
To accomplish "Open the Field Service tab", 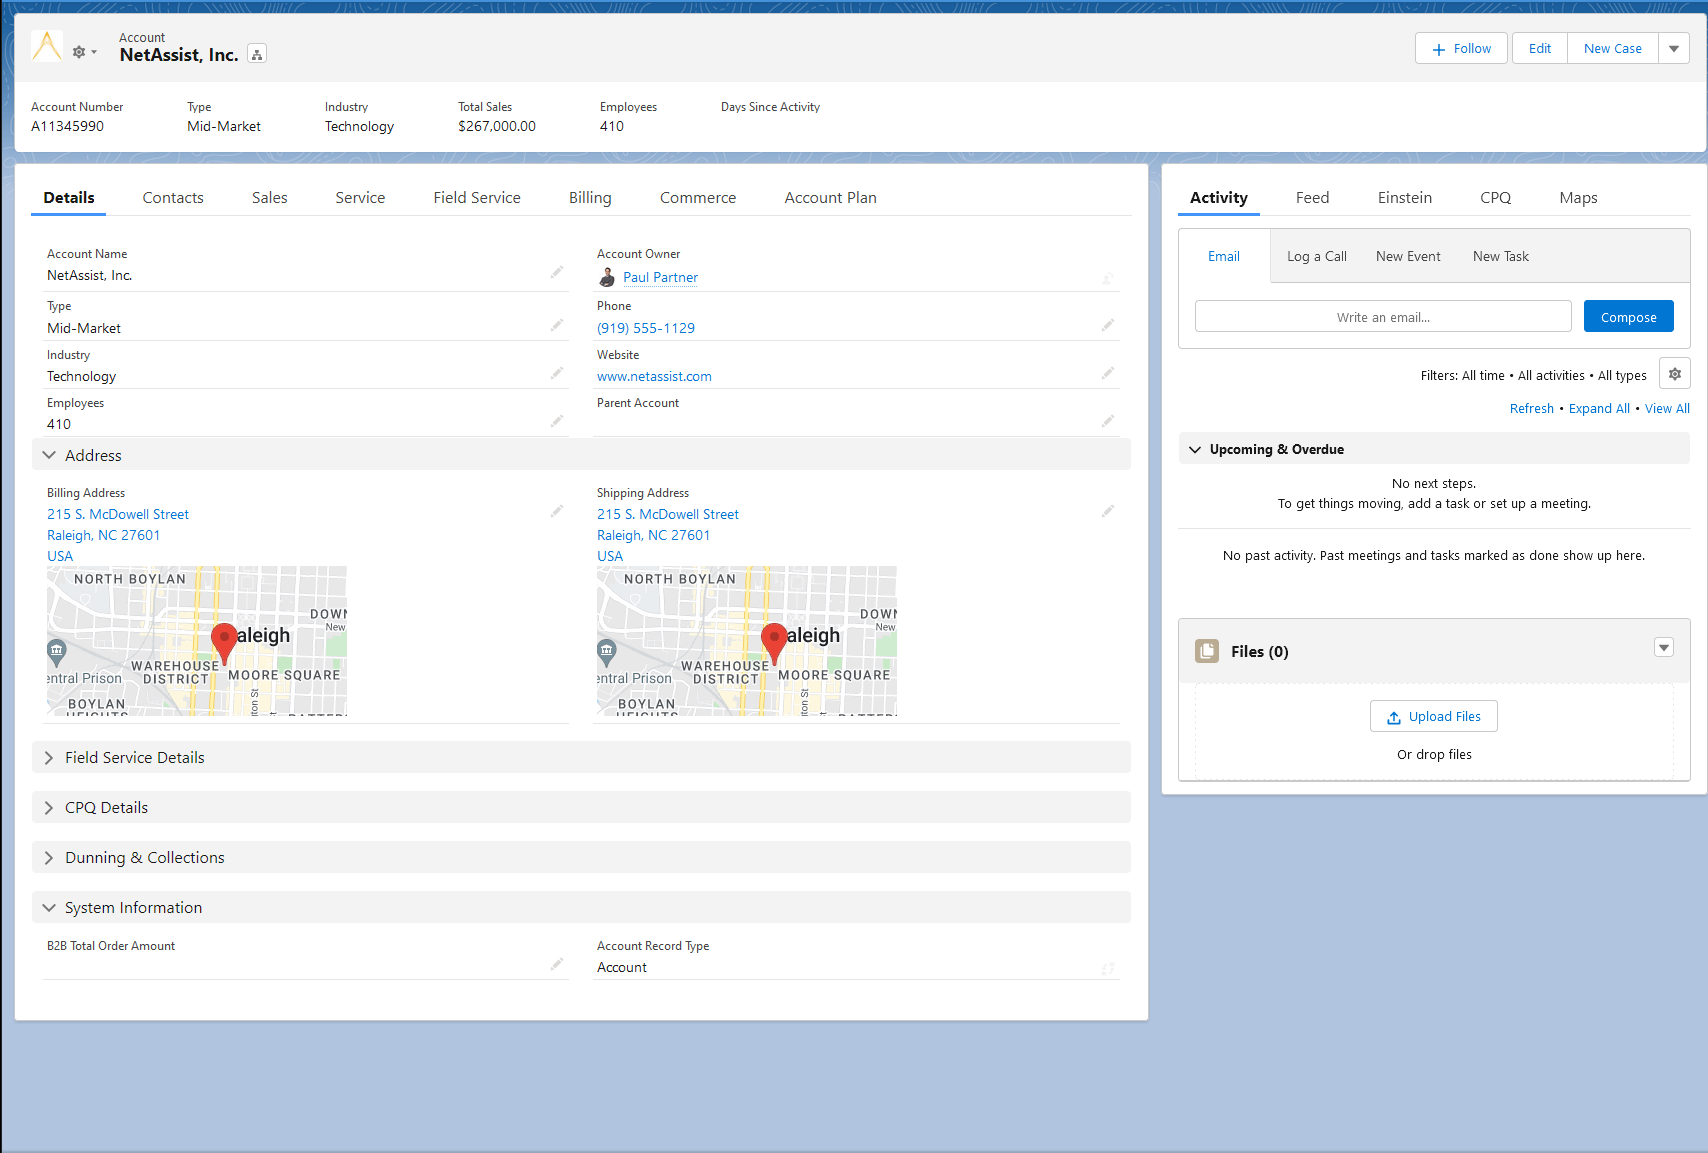I will click(477, 198).
